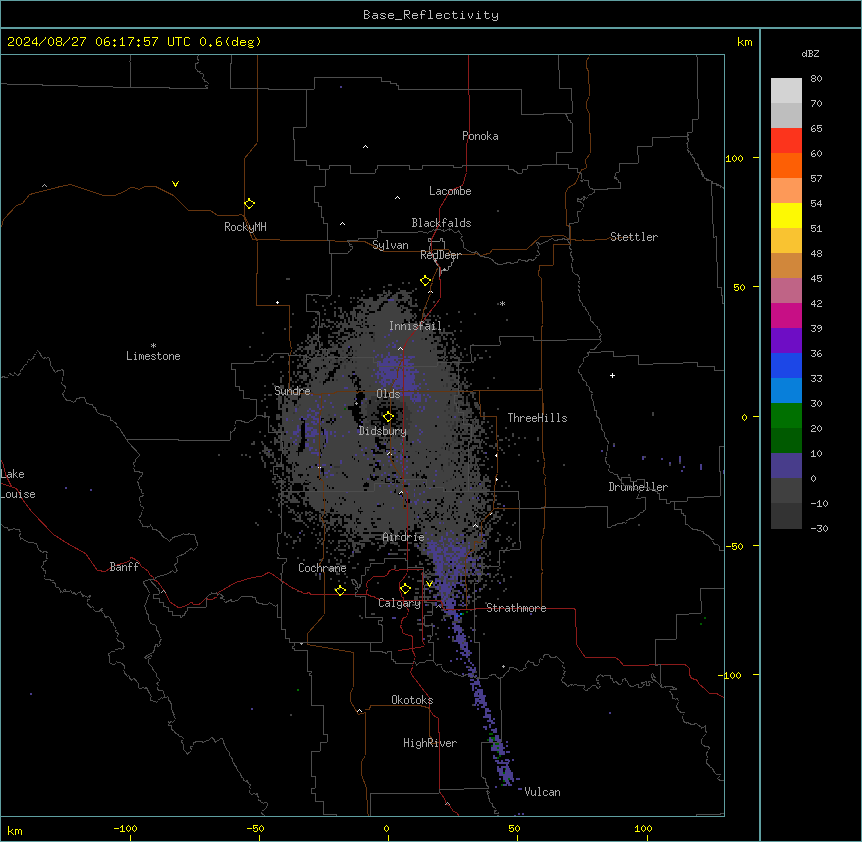Click the 80 value in dBZ legend
Viewport: 862px width, 842px height.
click(816, 79)
